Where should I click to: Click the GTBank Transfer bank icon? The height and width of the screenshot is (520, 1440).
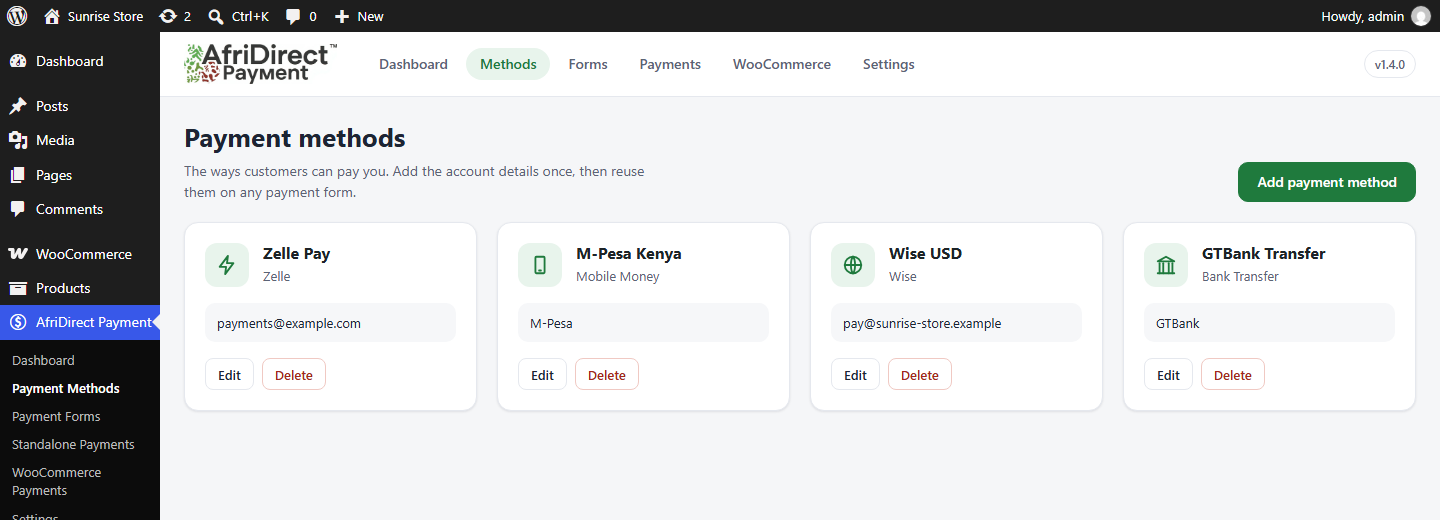1166,265
